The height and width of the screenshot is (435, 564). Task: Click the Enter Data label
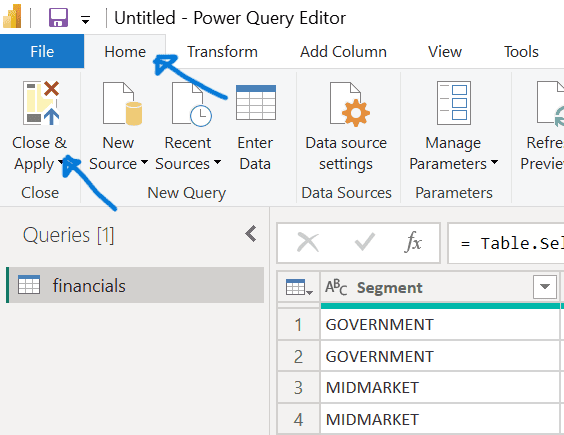pyautogui.click(x=255, y=153)
